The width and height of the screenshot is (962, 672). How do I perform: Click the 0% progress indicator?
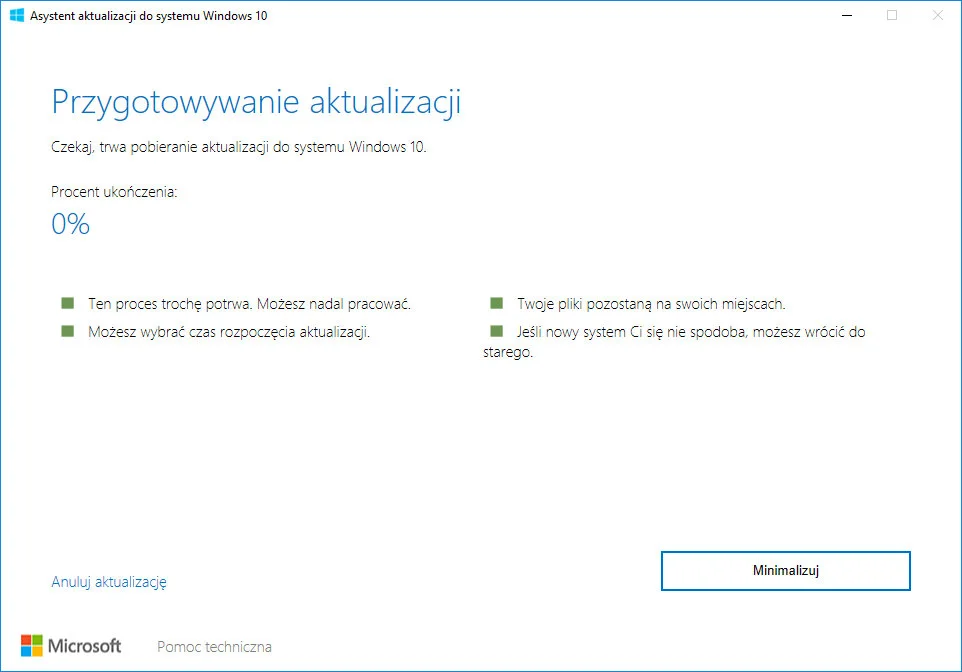tap(70, 223)
